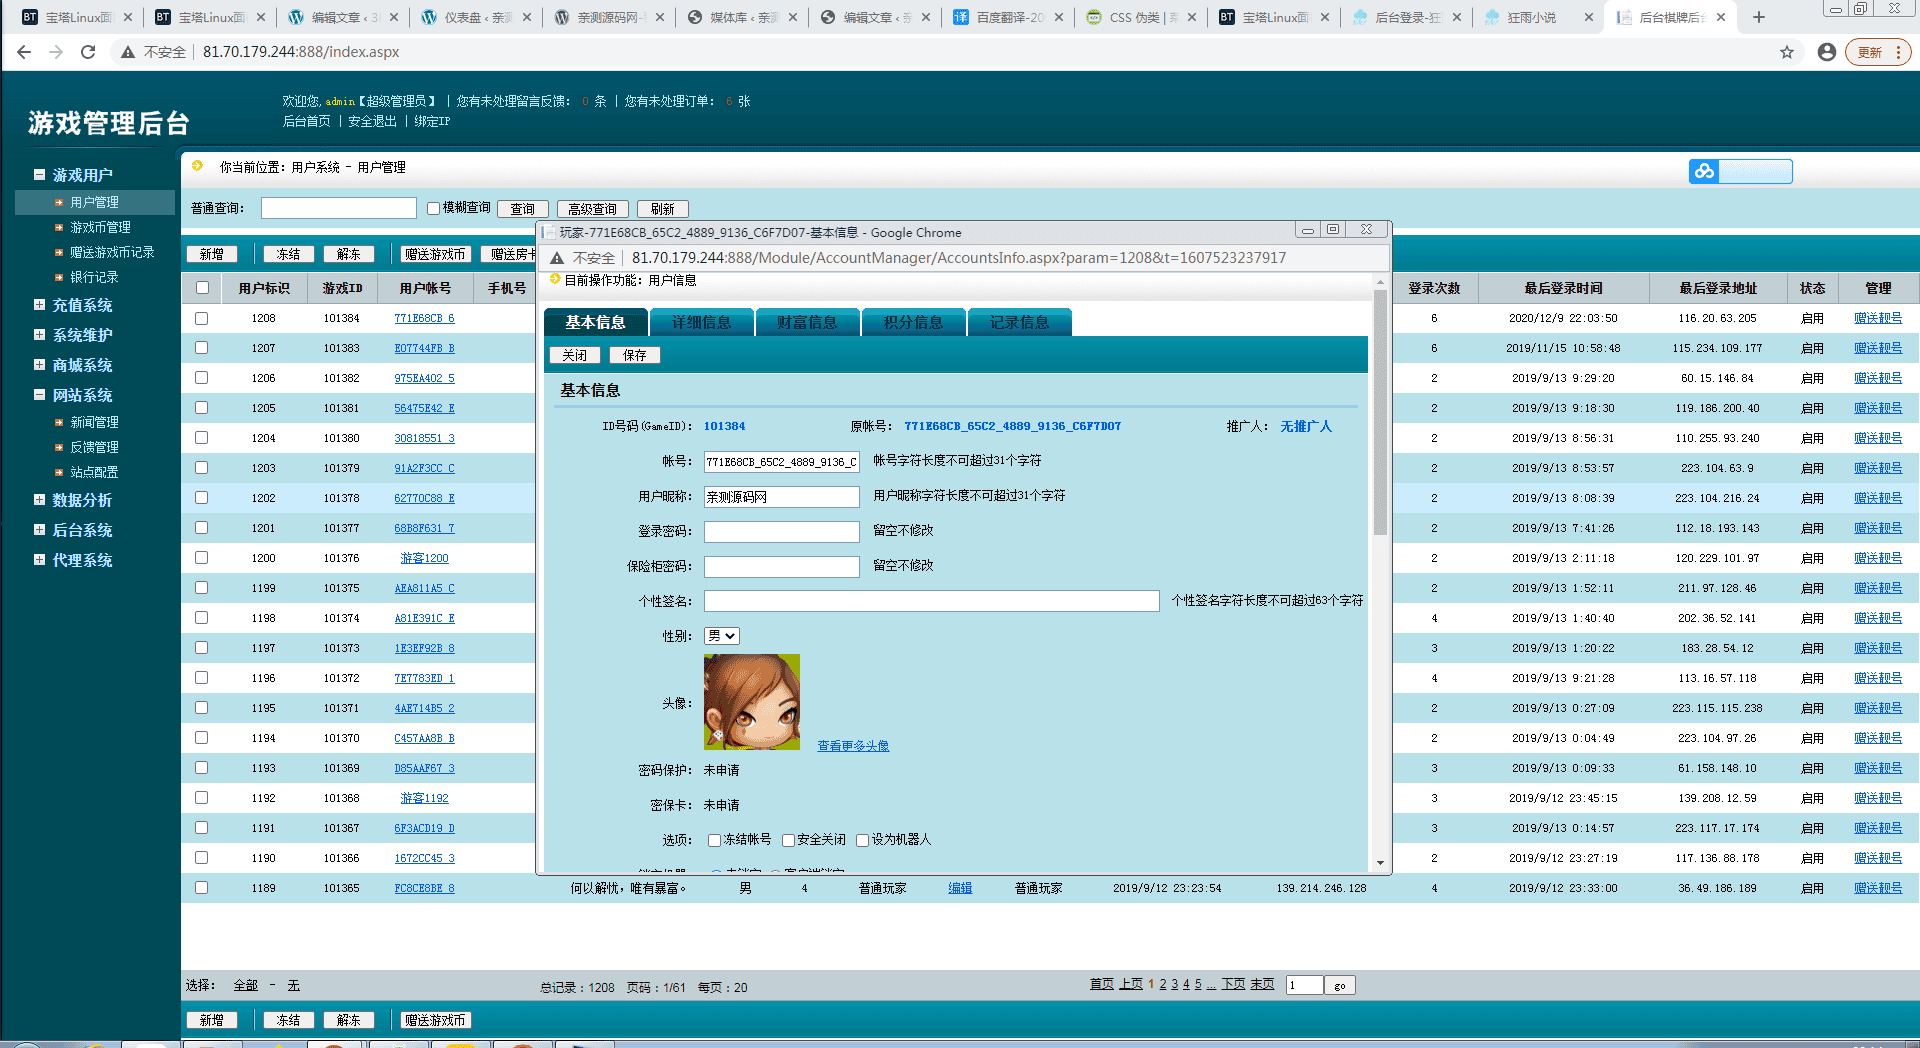Screen dimensions: 1920x1048
Task: Open the browser profile account icon
Action: click(1827, 51)
